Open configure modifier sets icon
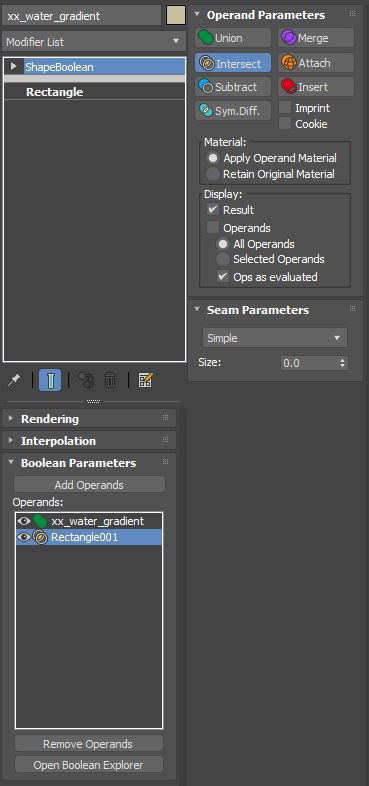The image size is (369, 786). (x=145, y=380)
